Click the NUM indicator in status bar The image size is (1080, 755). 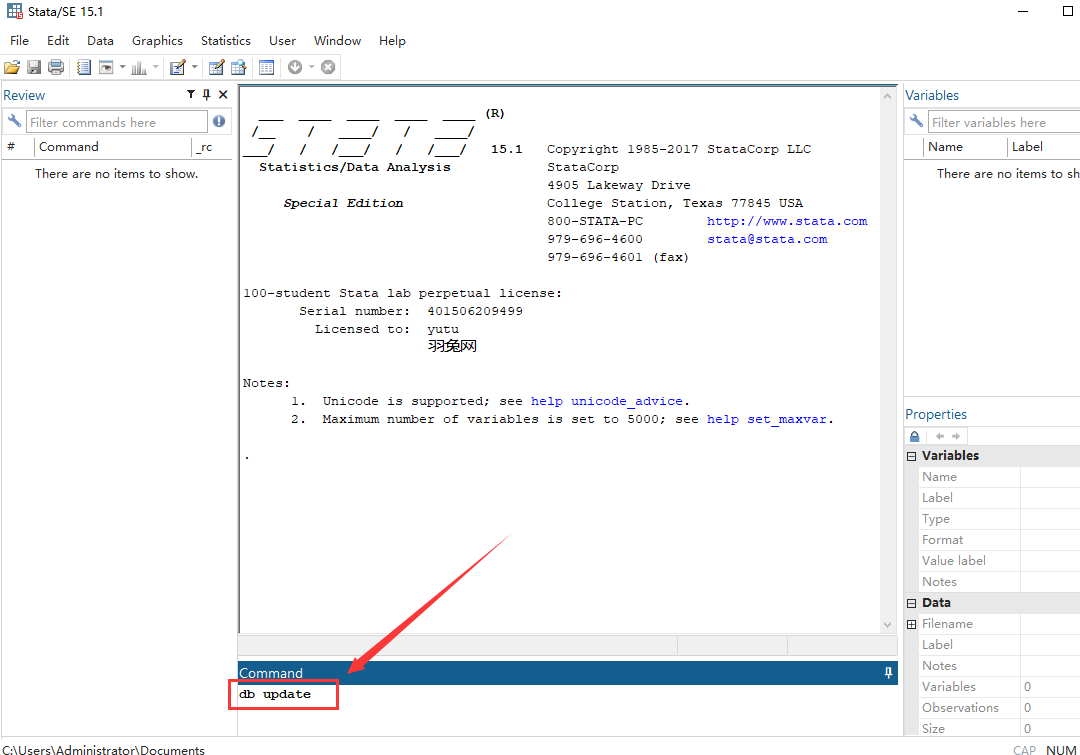(1061, 749)
